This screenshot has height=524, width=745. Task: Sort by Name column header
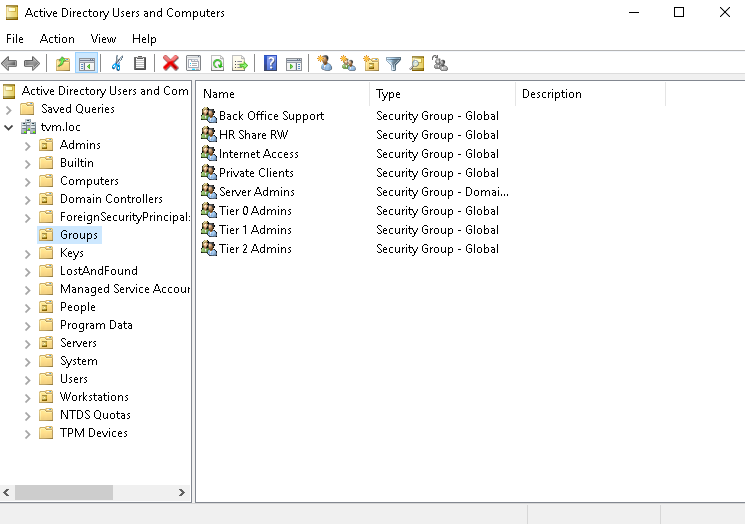tap(283, 94)
